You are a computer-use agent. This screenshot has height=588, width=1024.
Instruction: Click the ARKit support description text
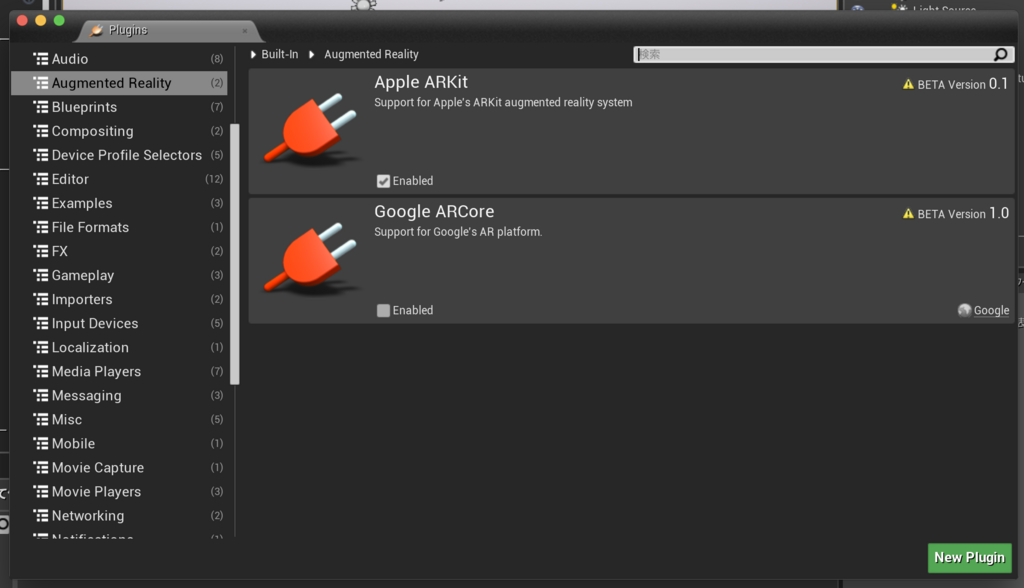(503, 103)
